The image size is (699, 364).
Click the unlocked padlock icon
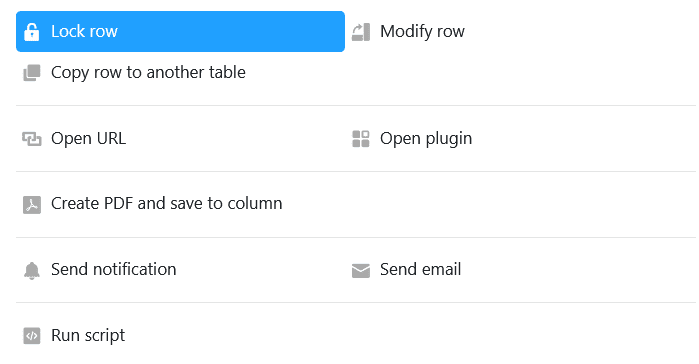(x=32, y=32)
